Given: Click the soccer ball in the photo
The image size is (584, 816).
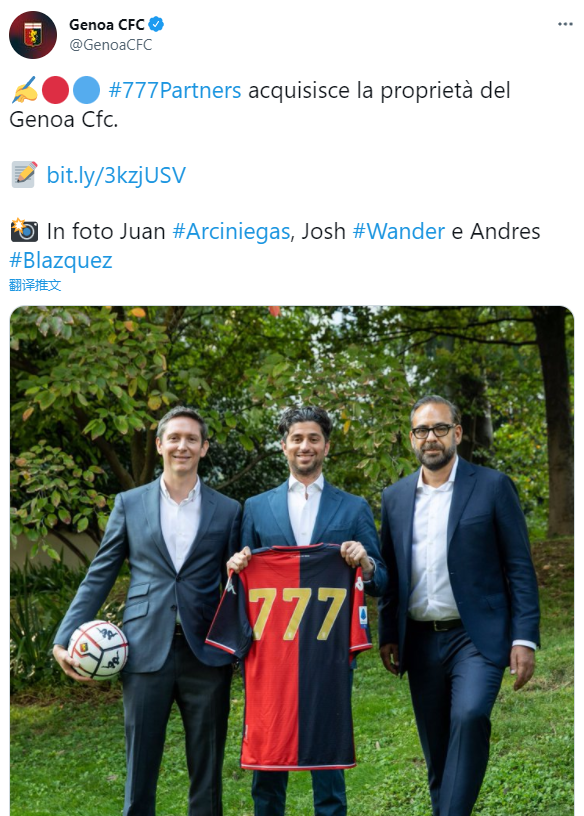Looking at the screenshot, I should 98,650.
